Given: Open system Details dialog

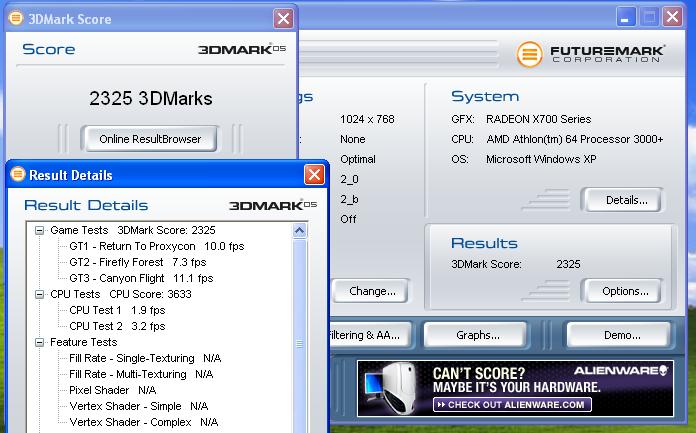Looking at the screenshot, I should [x=622, y=200].
